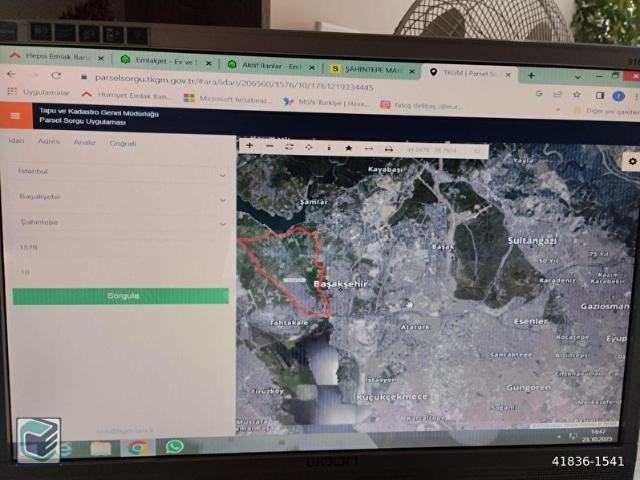Click the Başakşehir map label
Viewport: 640px width, 480px height.
340,284
